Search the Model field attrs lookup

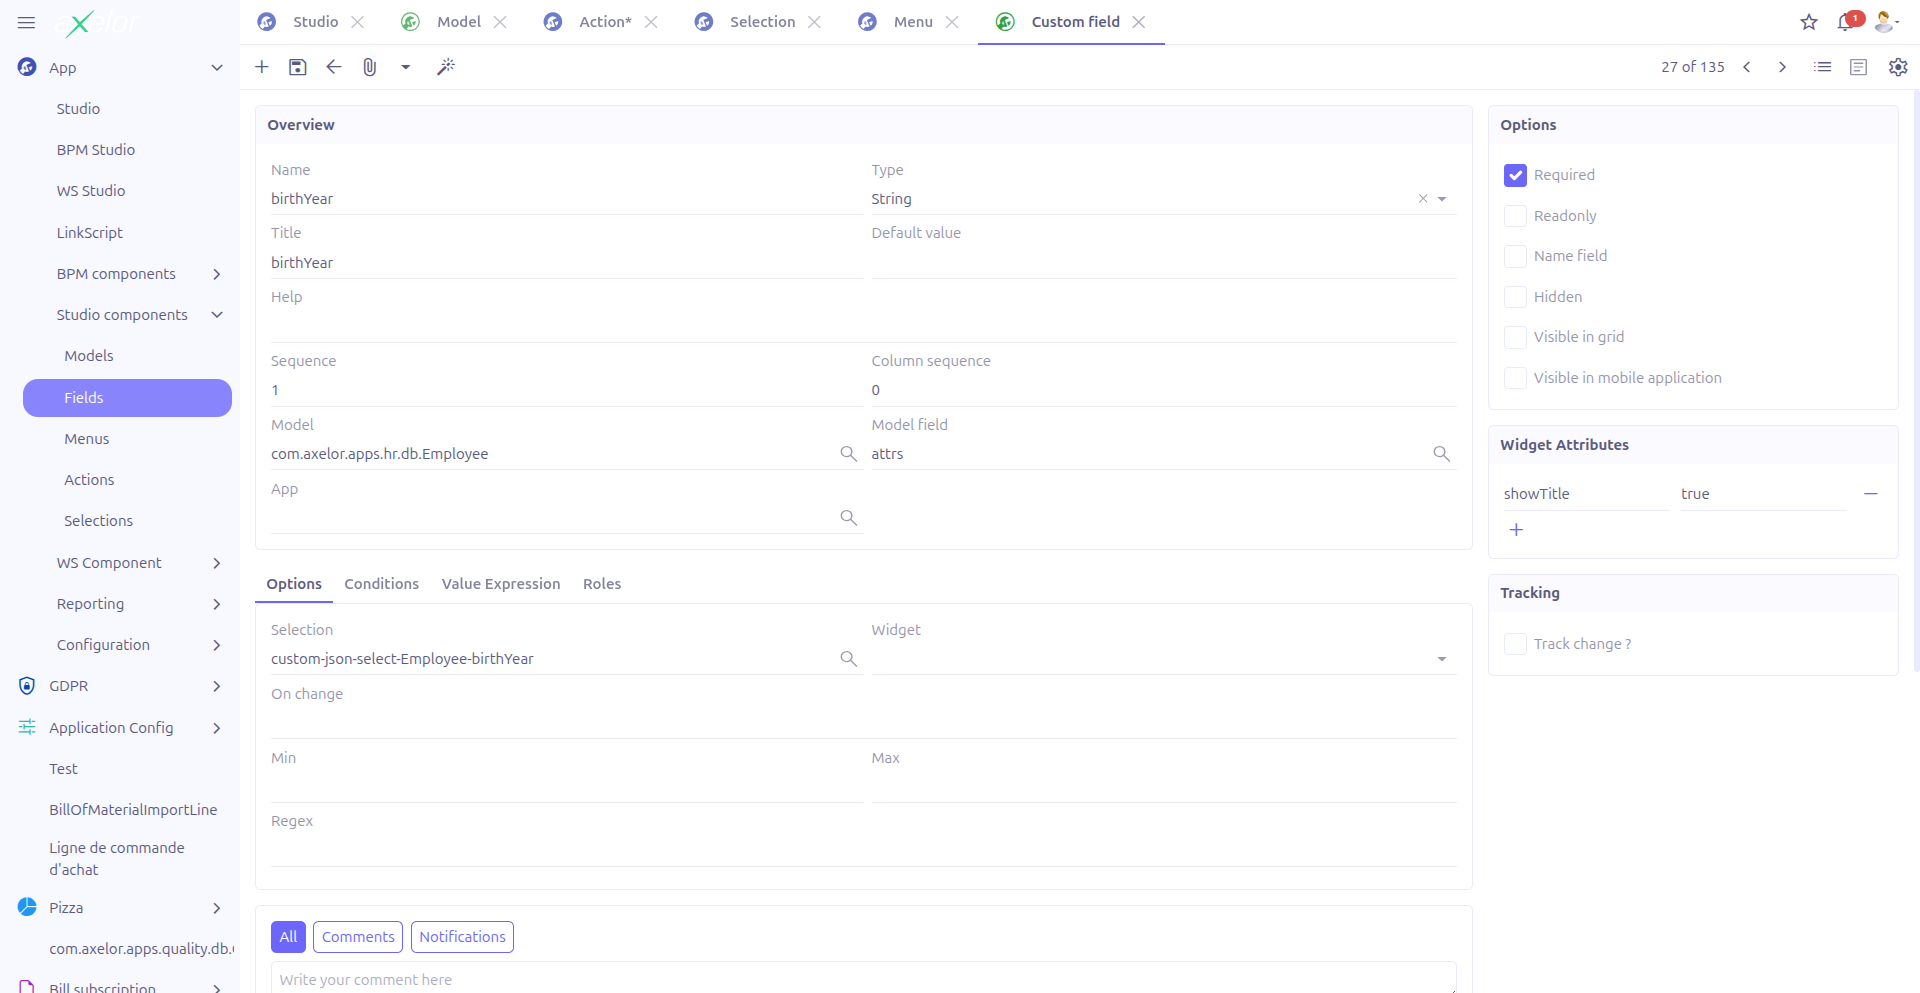click(1441, 454)
